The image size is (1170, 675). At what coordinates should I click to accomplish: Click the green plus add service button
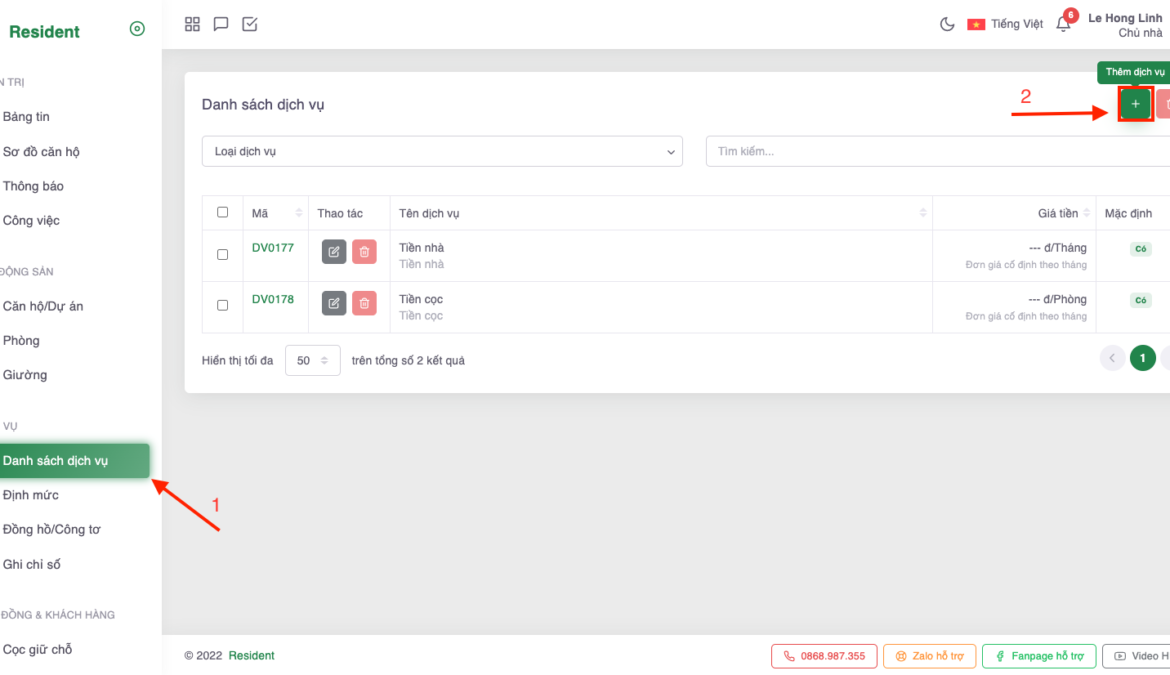click(x=1135, y=104)
